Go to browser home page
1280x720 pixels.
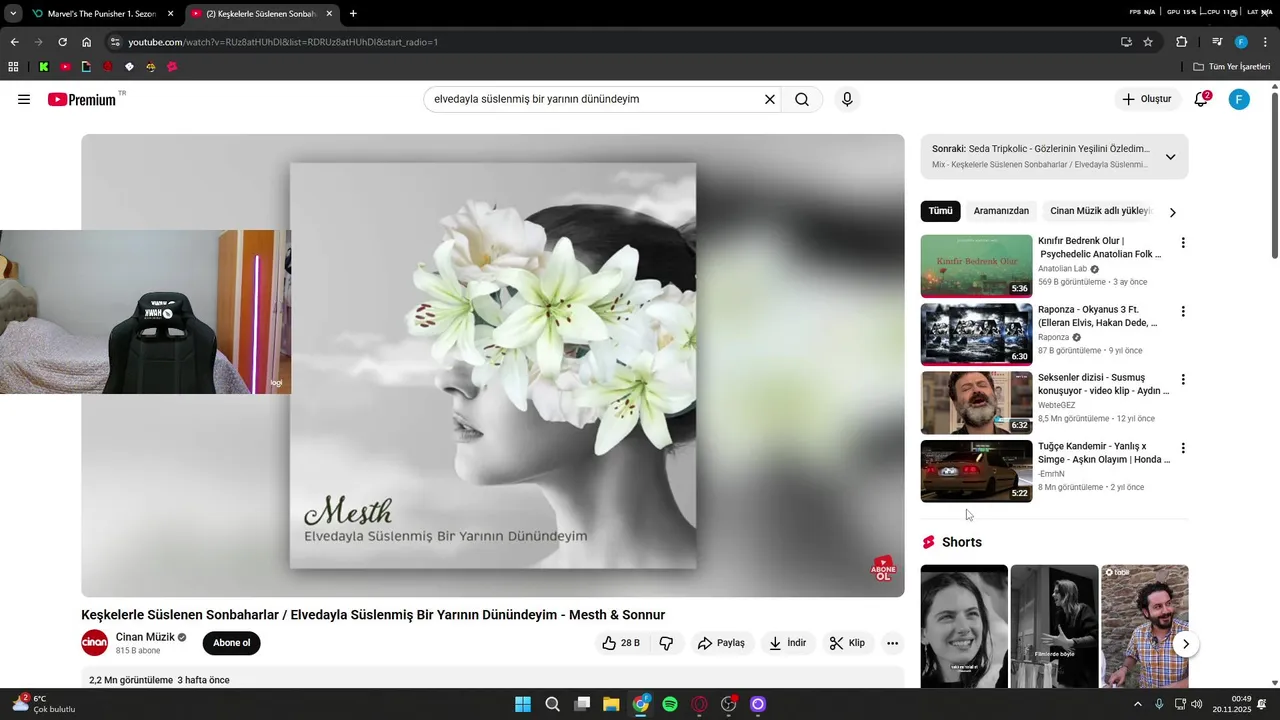[87, 42]
